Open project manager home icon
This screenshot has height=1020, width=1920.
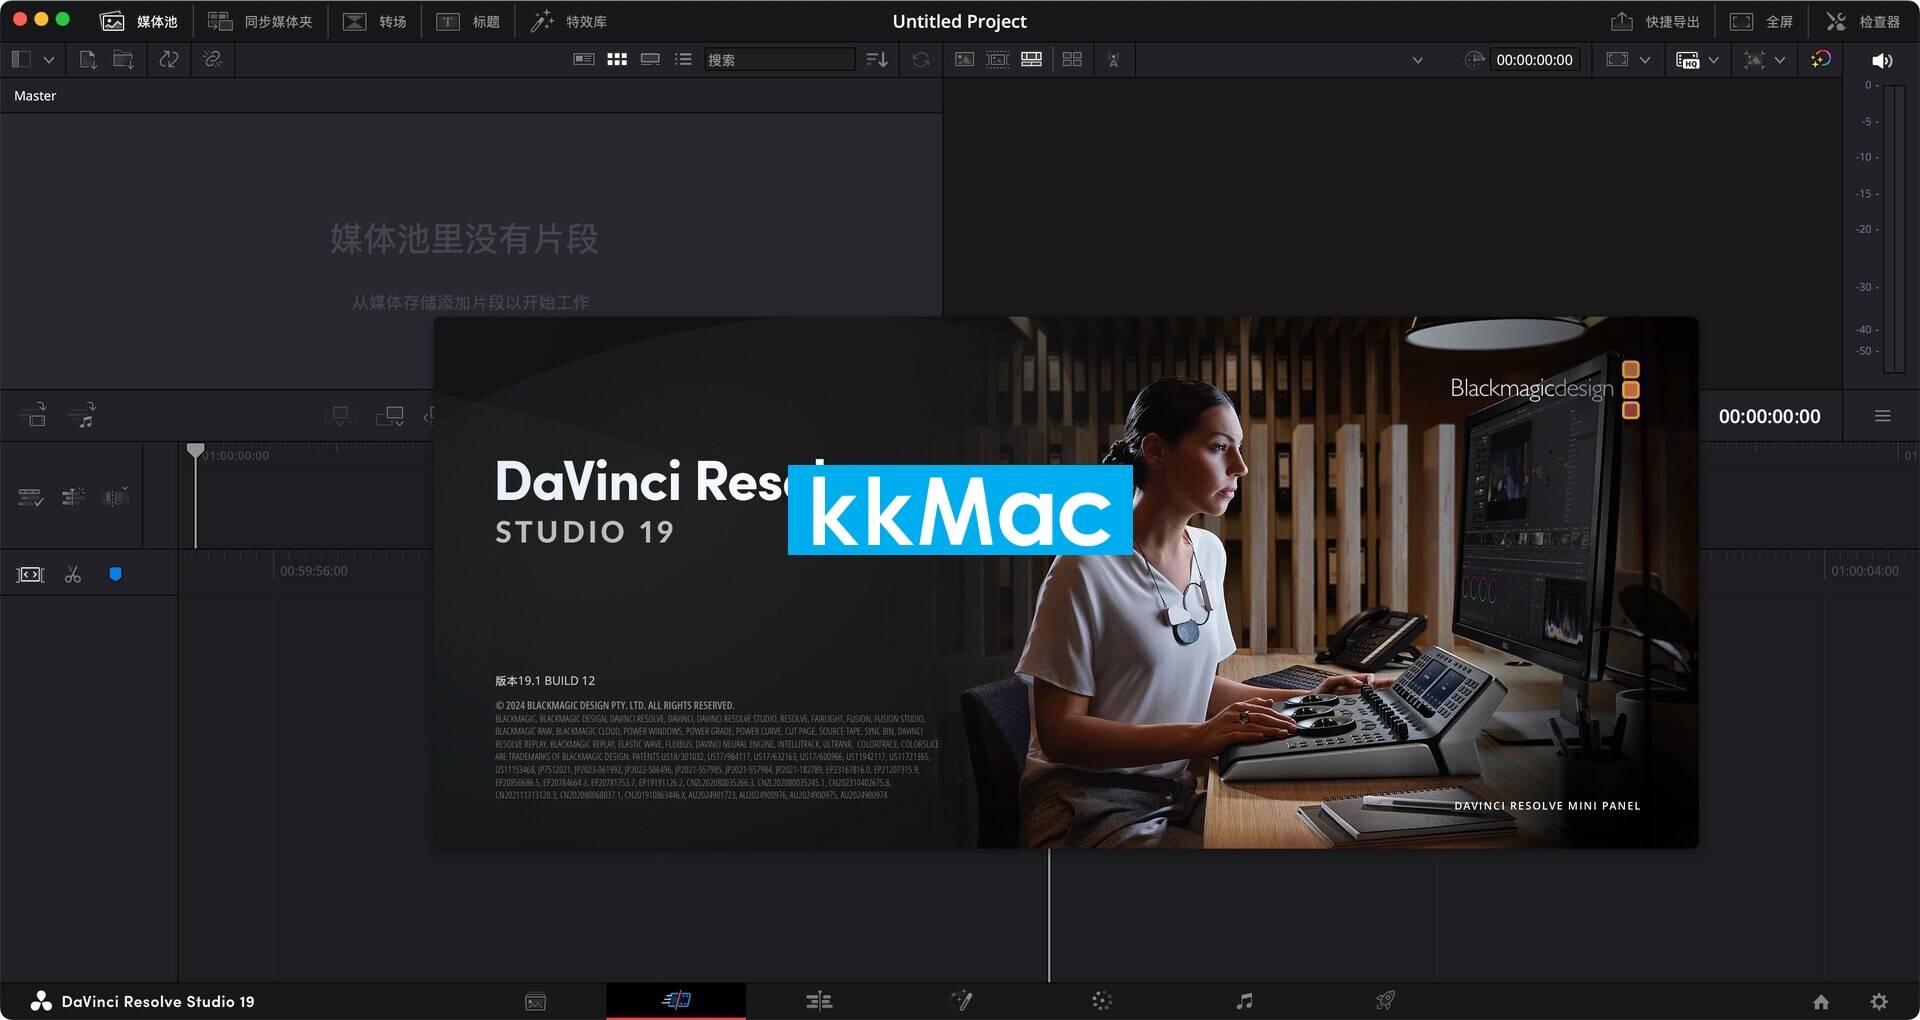pos(1821,1001)
